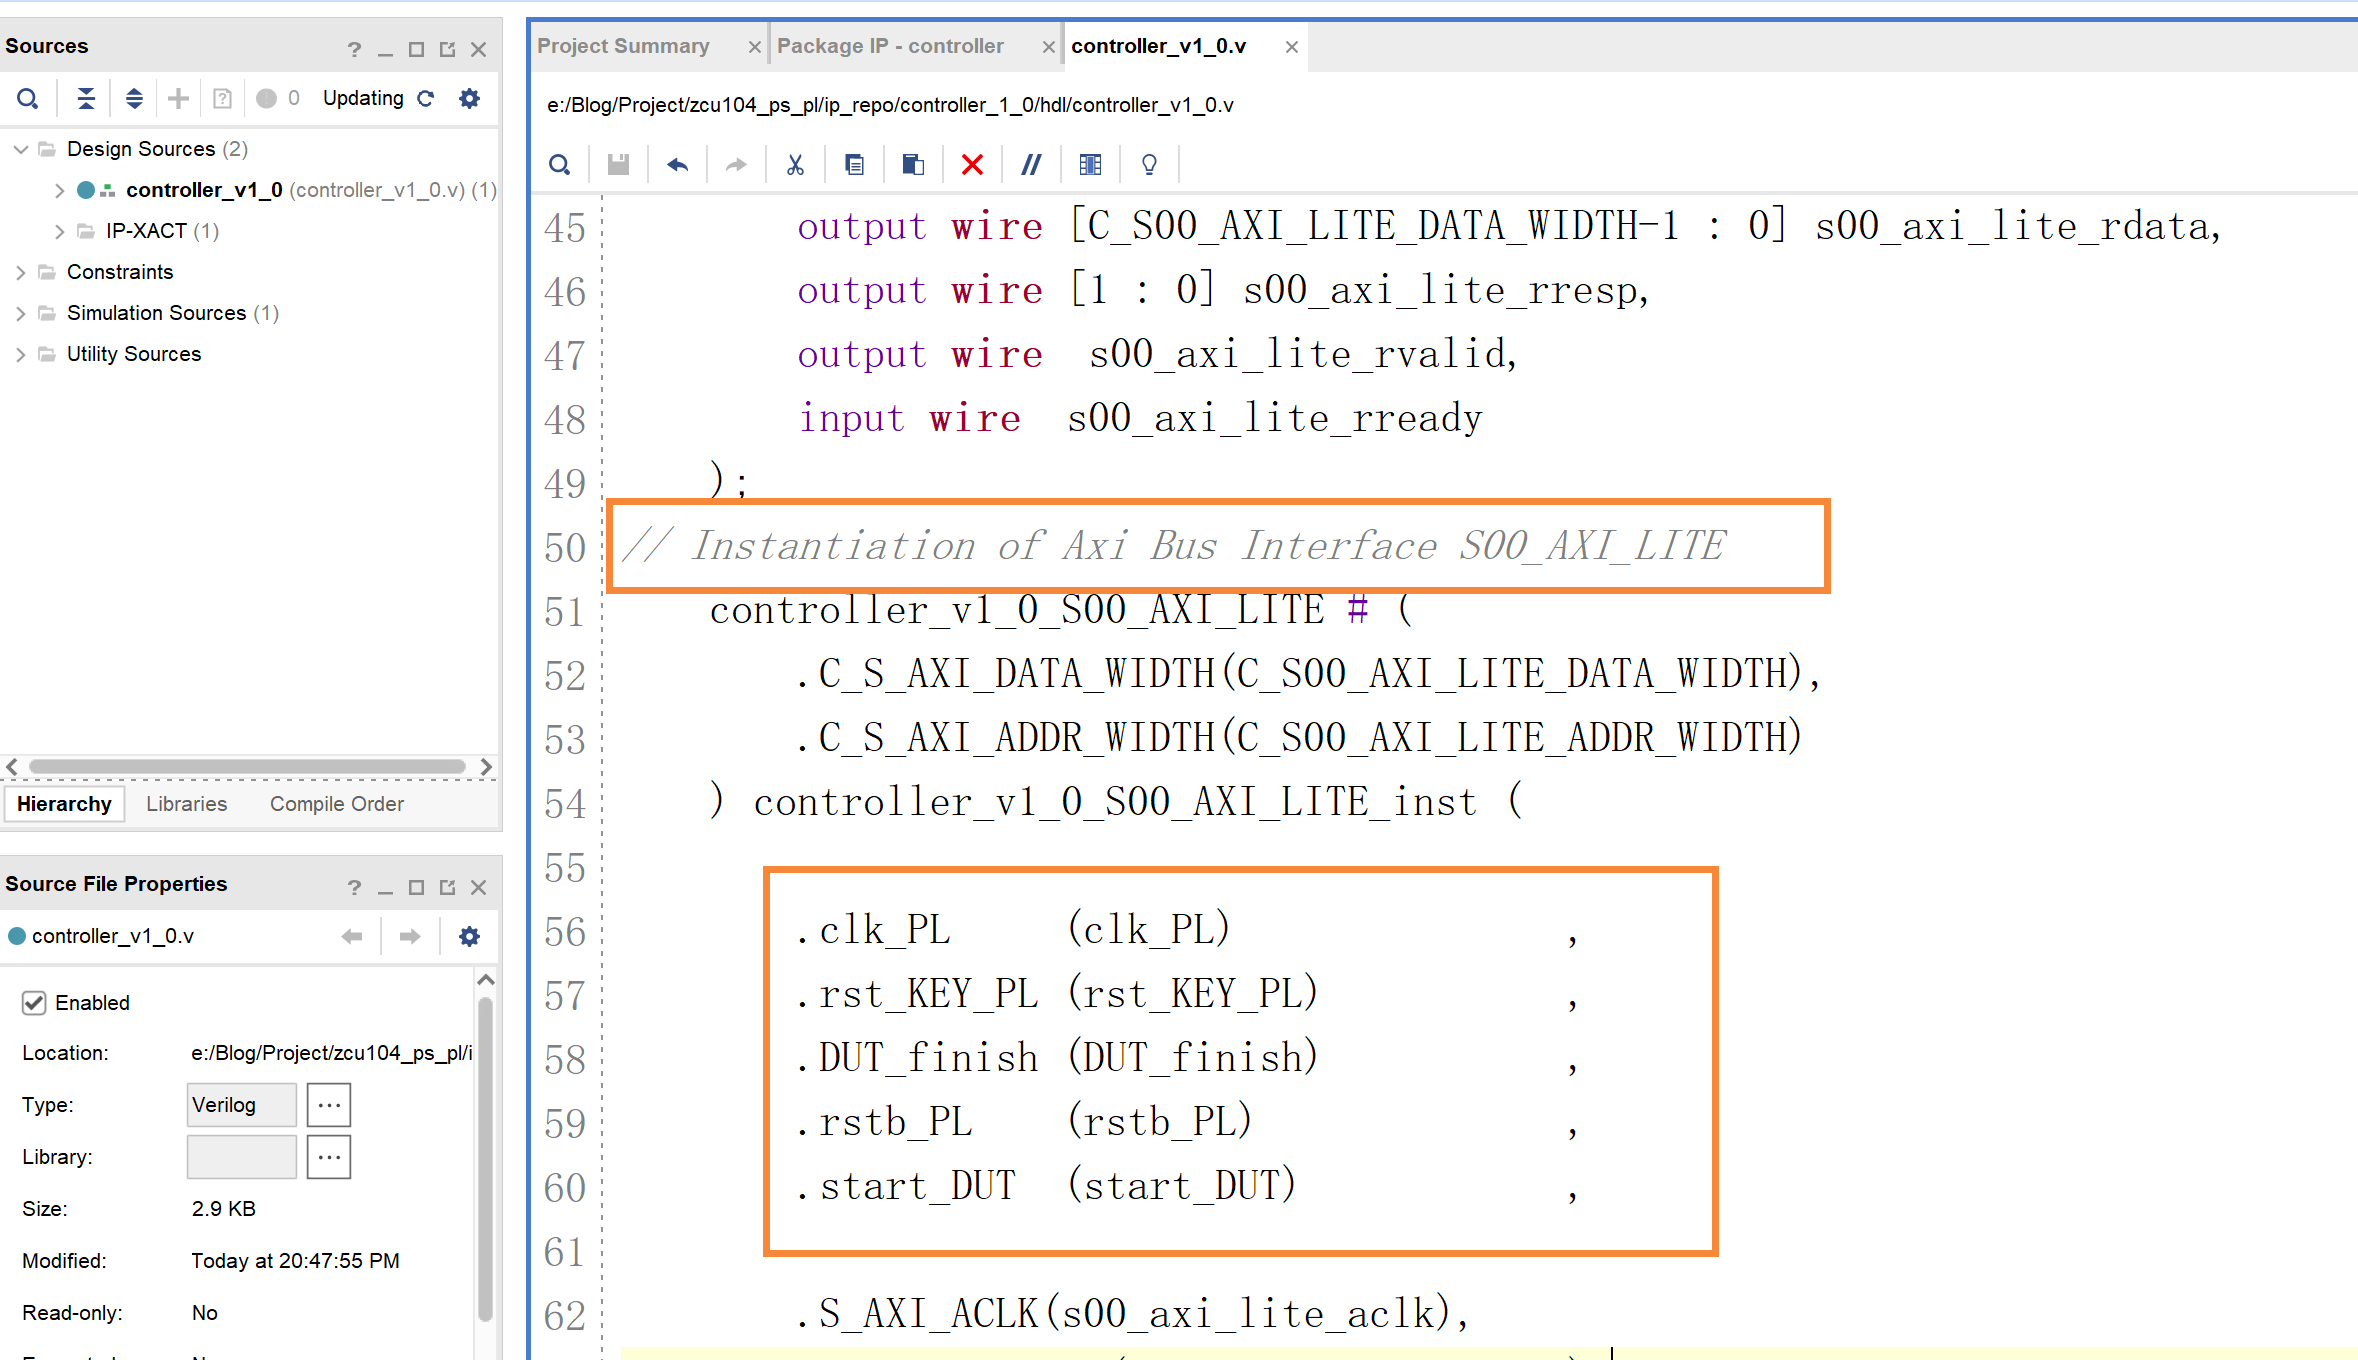Delete selection with red X icon
The image size is (2358, 1360).
(x=972, y=165)
